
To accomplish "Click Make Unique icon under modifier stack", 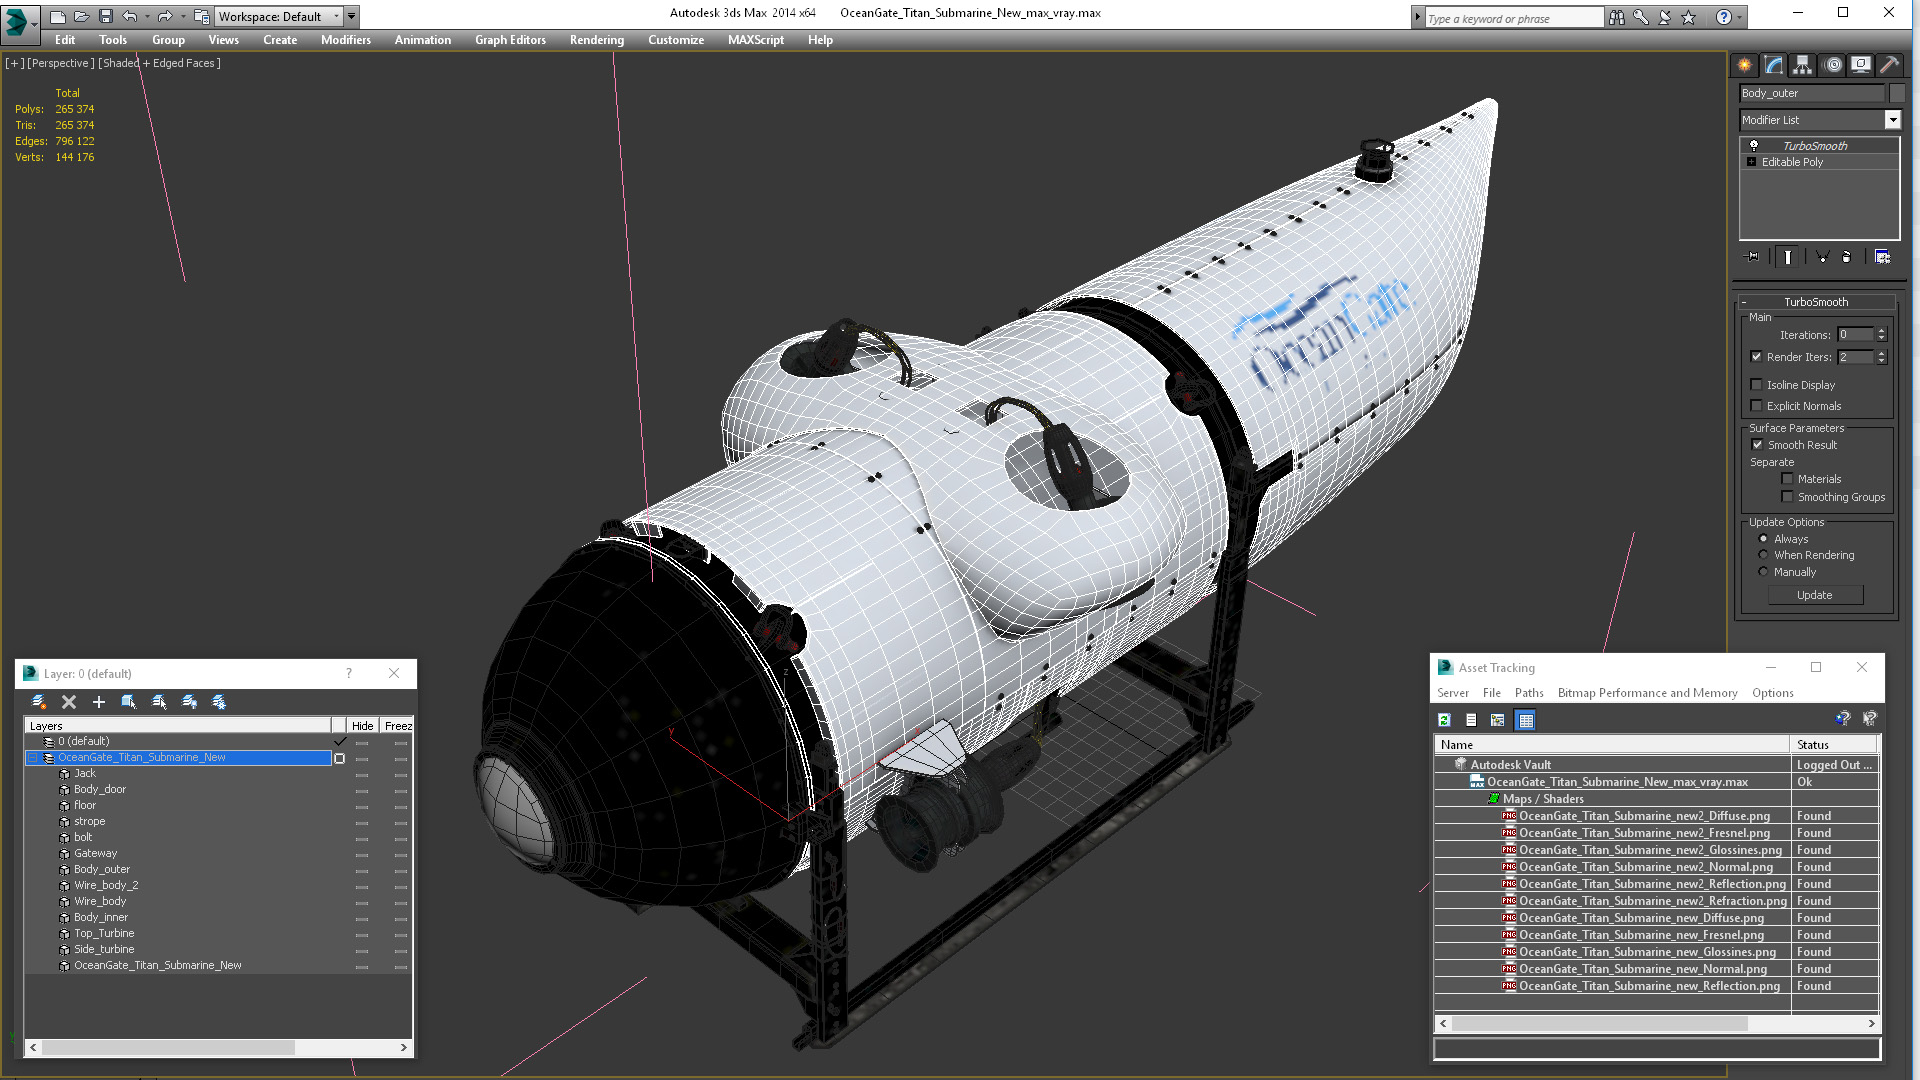I will click(x=1822, y=257).
